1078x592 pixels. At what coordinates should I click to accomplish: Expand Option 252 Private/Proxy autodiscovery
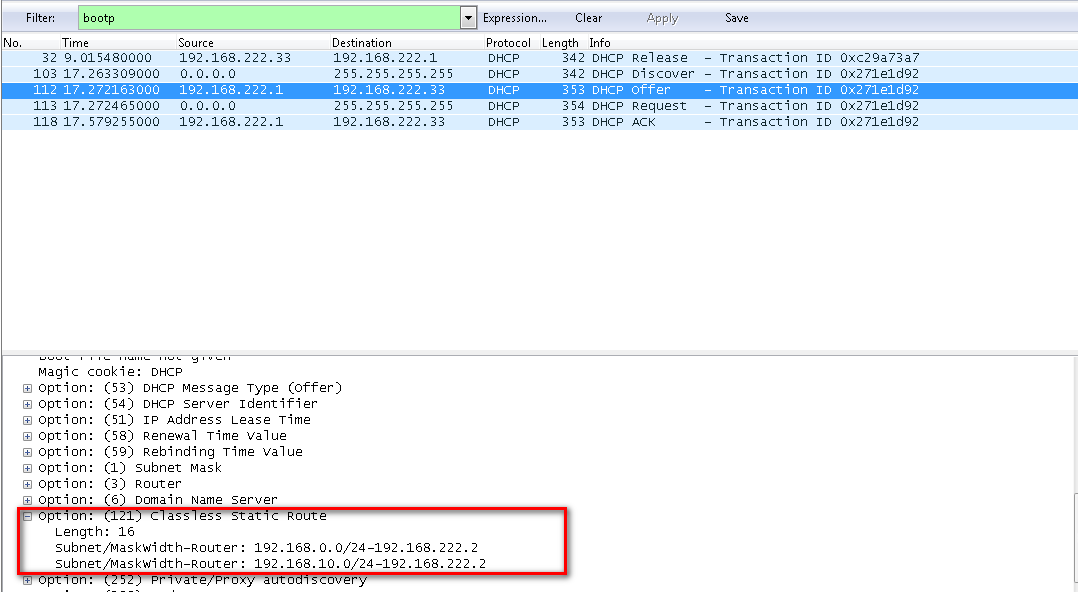click(x=26, y=579)
